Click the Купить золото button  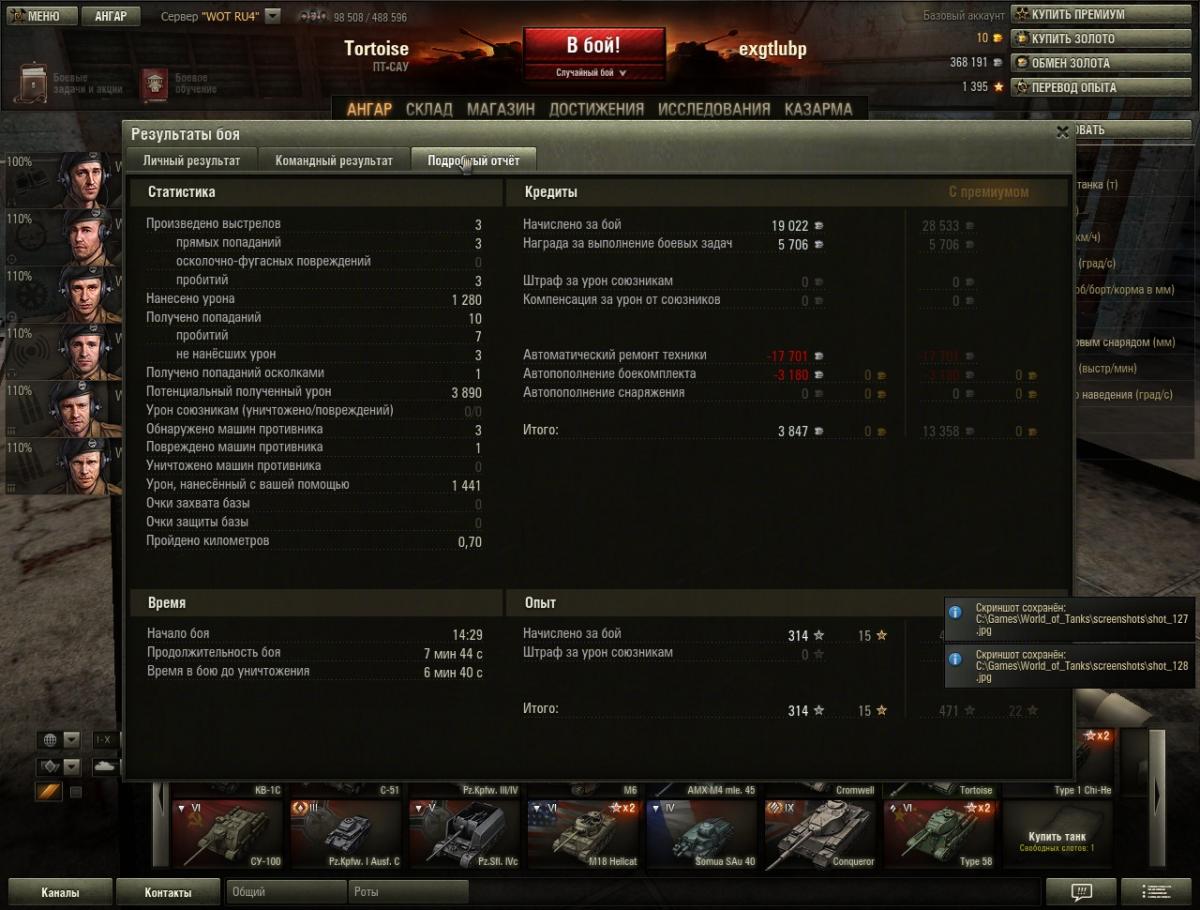tap(1103, 38)
